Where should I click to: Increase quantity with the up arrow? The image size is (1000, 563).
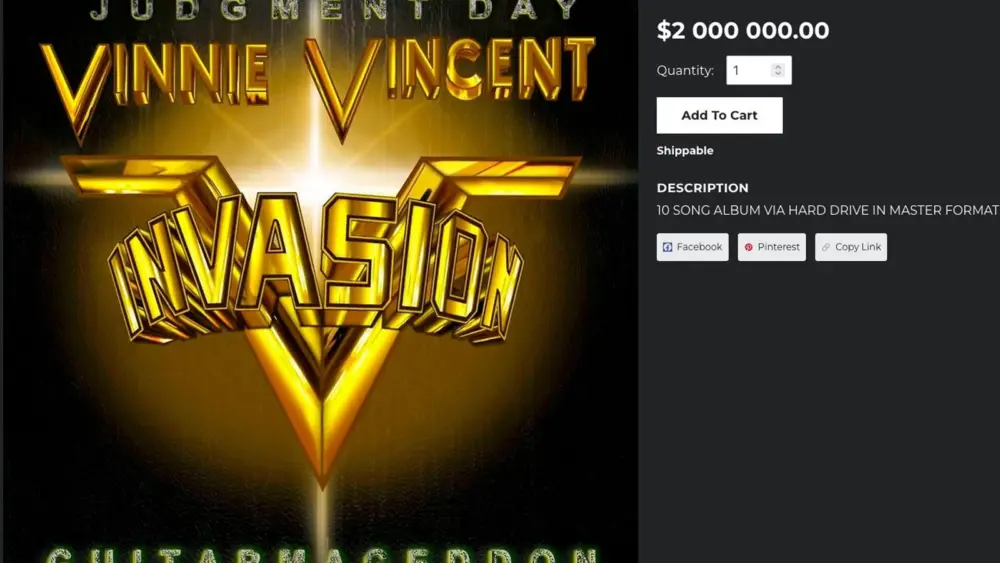pyautogui.click(x=777, y=66)
